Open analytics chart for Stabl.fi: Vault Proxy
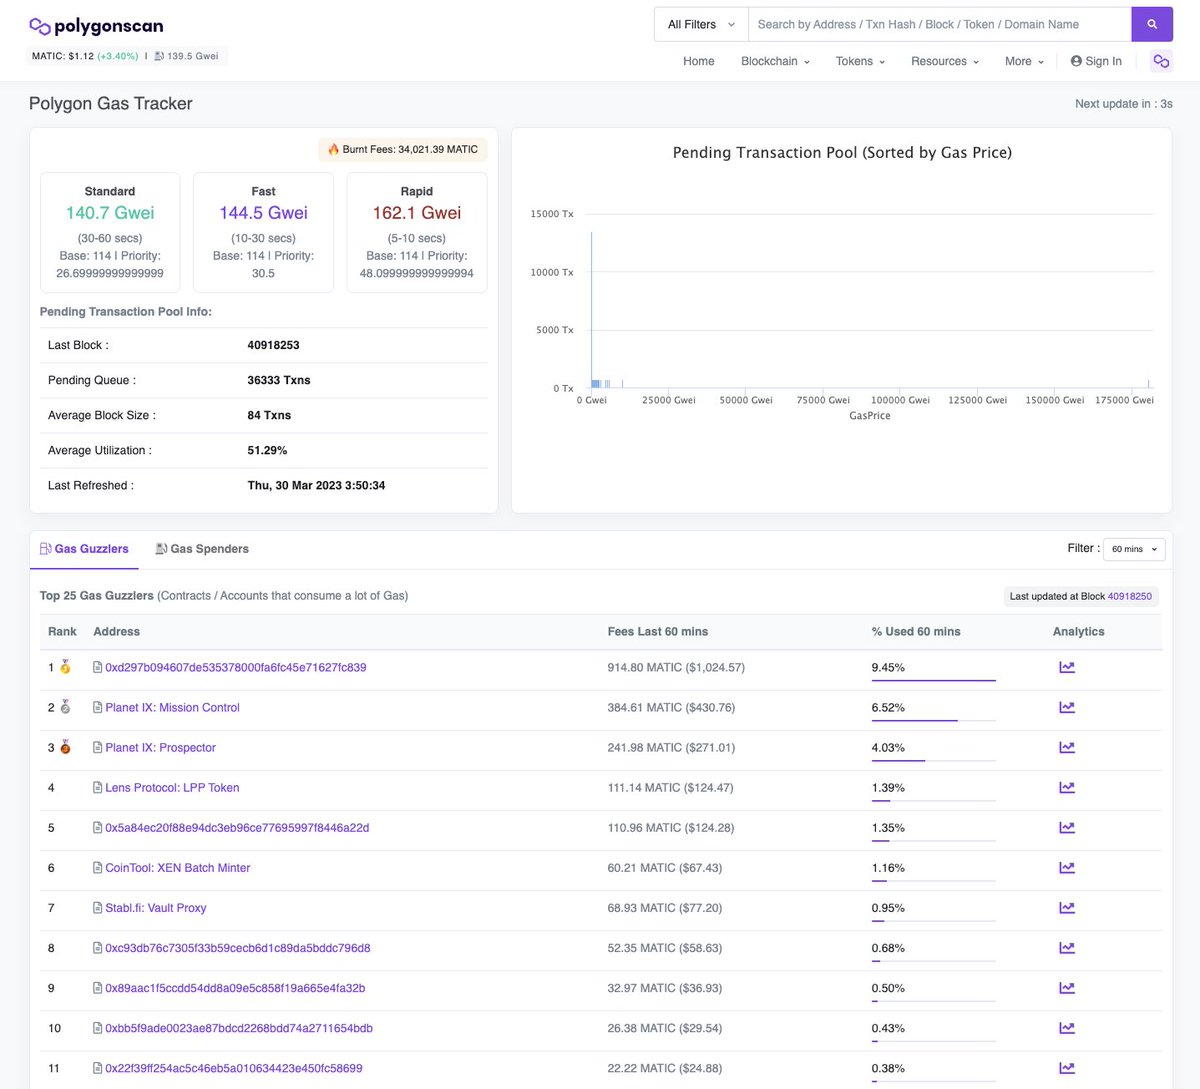This screenshot has height=1089, width=1200. click(1067, 907)
